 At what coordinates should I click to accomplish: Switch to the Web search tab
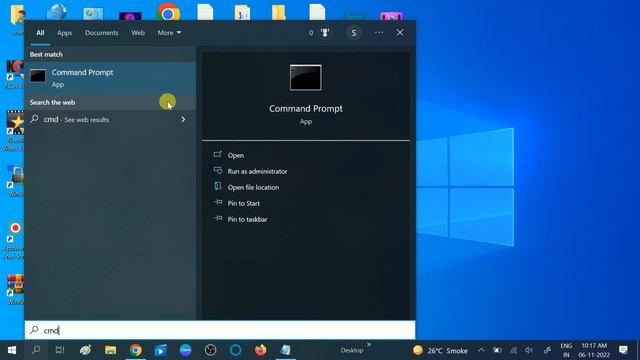click(x=138, y=33)
